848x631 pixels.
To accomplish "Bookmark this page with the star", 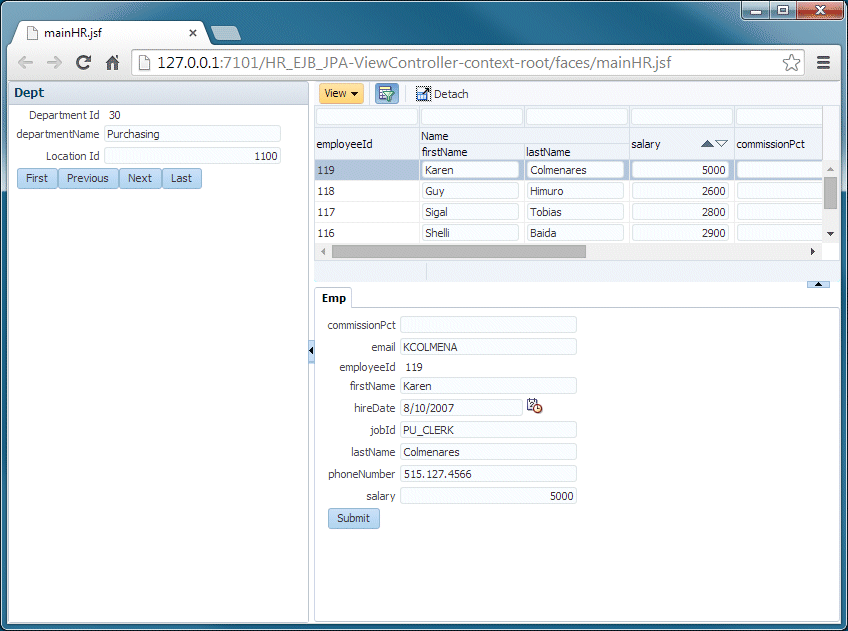I will point(791,63).
